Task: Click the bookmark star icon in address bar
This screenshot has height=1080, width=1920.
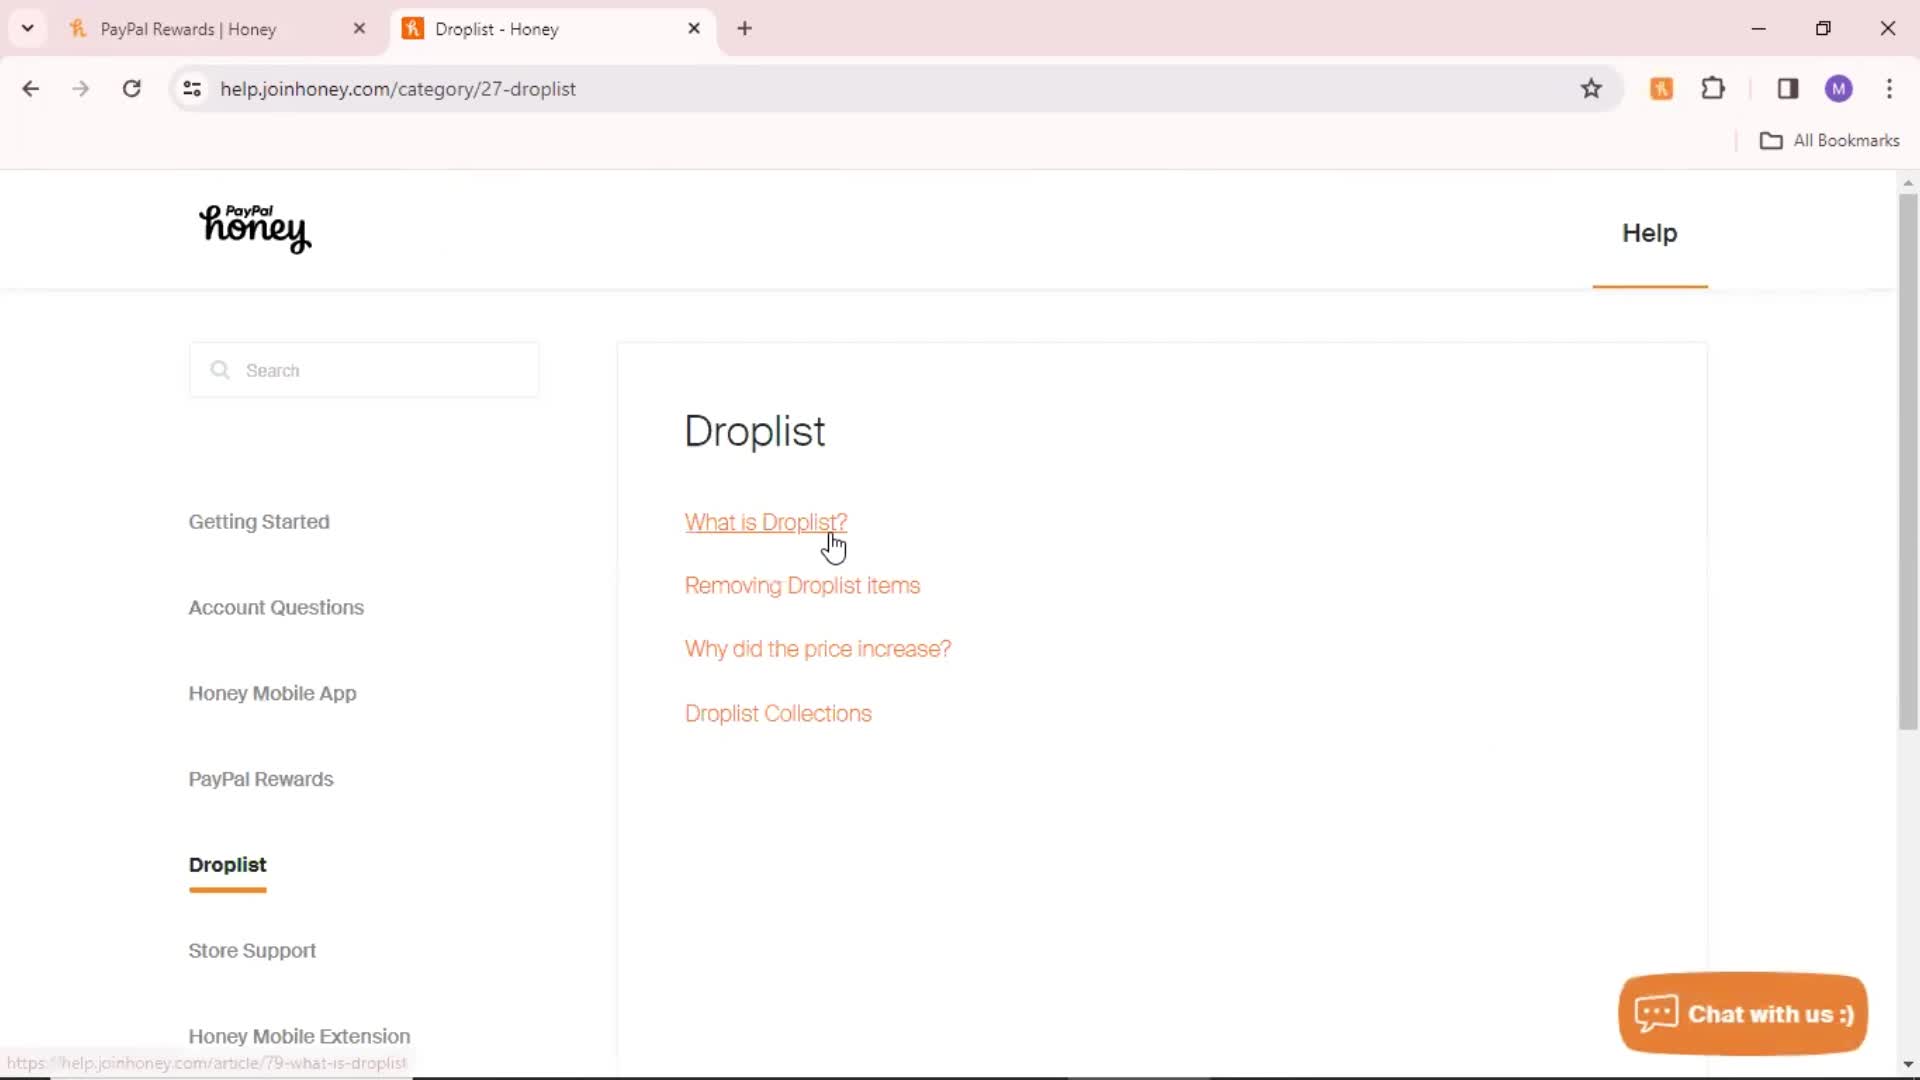Action: click(1592, 88)
